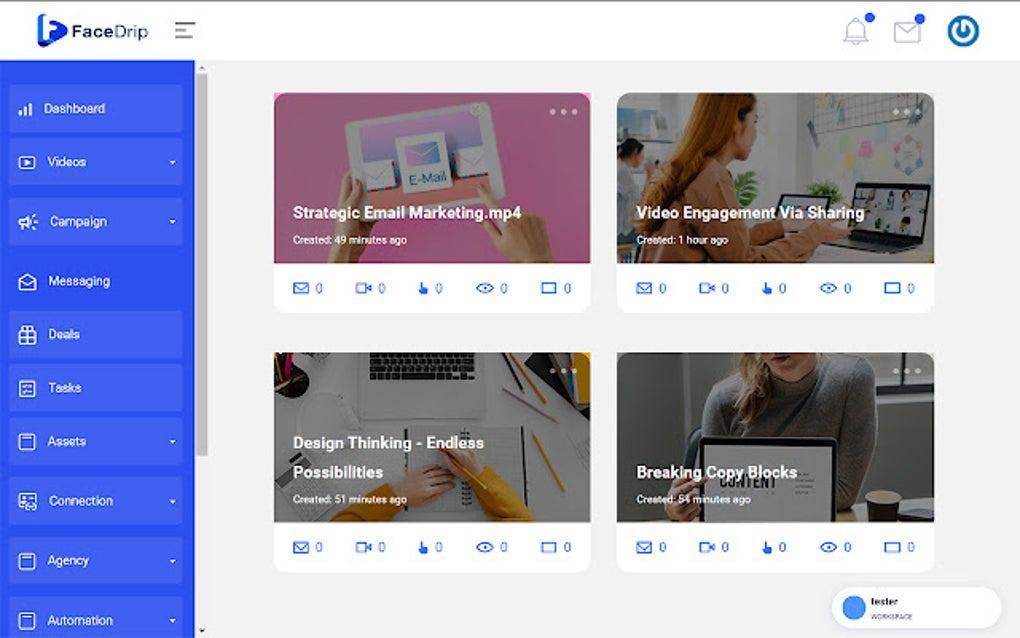Click the Videos play icon in sidebar
Screen dimensions: 1020x638
(x=27, y=163)
